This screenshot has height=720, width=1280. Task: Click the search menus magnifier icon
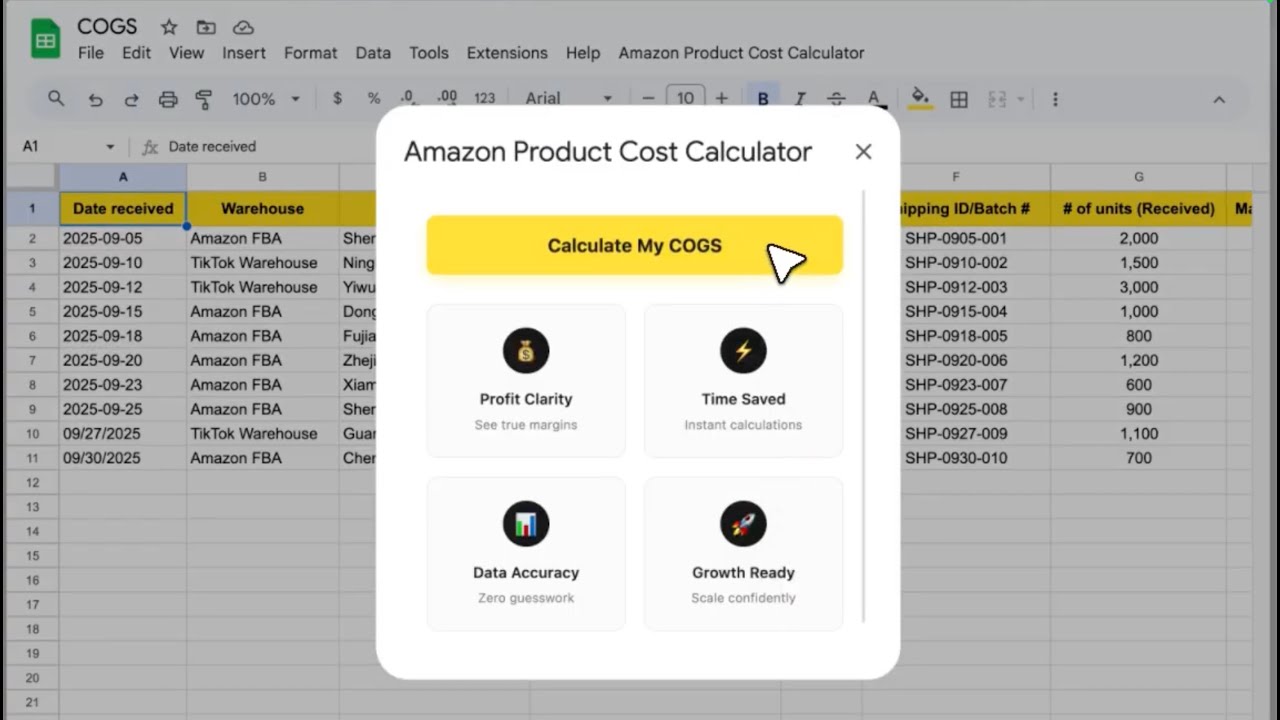click(56, 98)
